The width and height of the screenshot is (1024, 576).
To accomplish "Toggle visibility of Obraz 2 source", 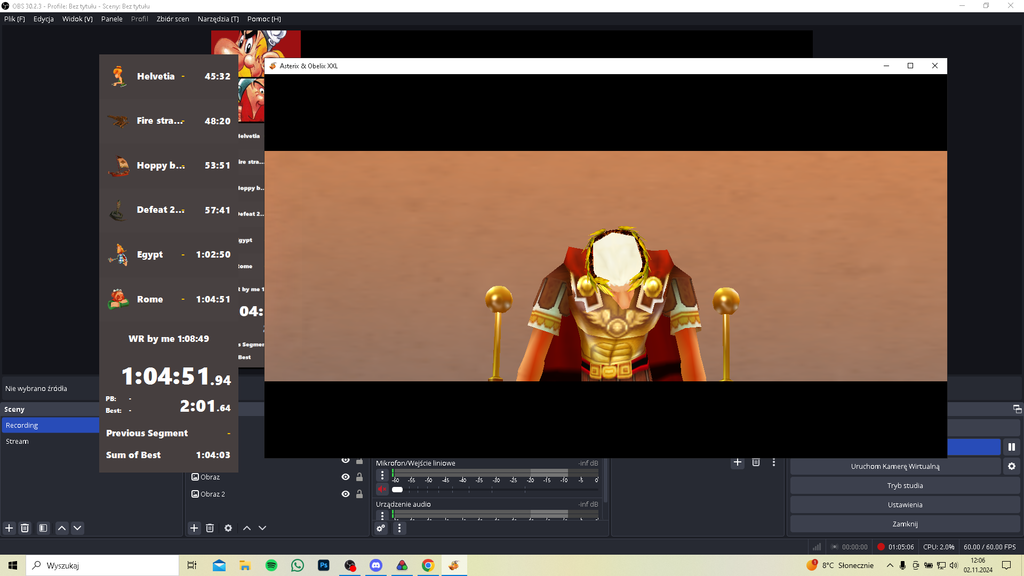I will point(345,494).
